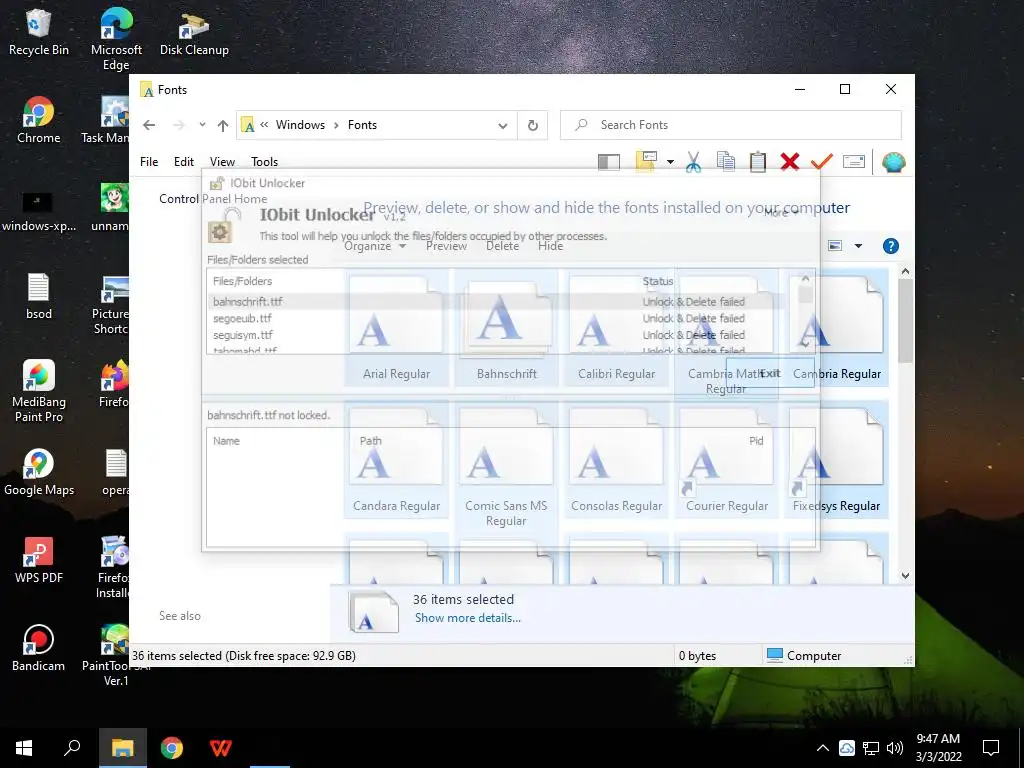The height and width of the screenshot is (768, 1024).
Task: Select the Bahnschrift font family
Action: click(507, 328)
